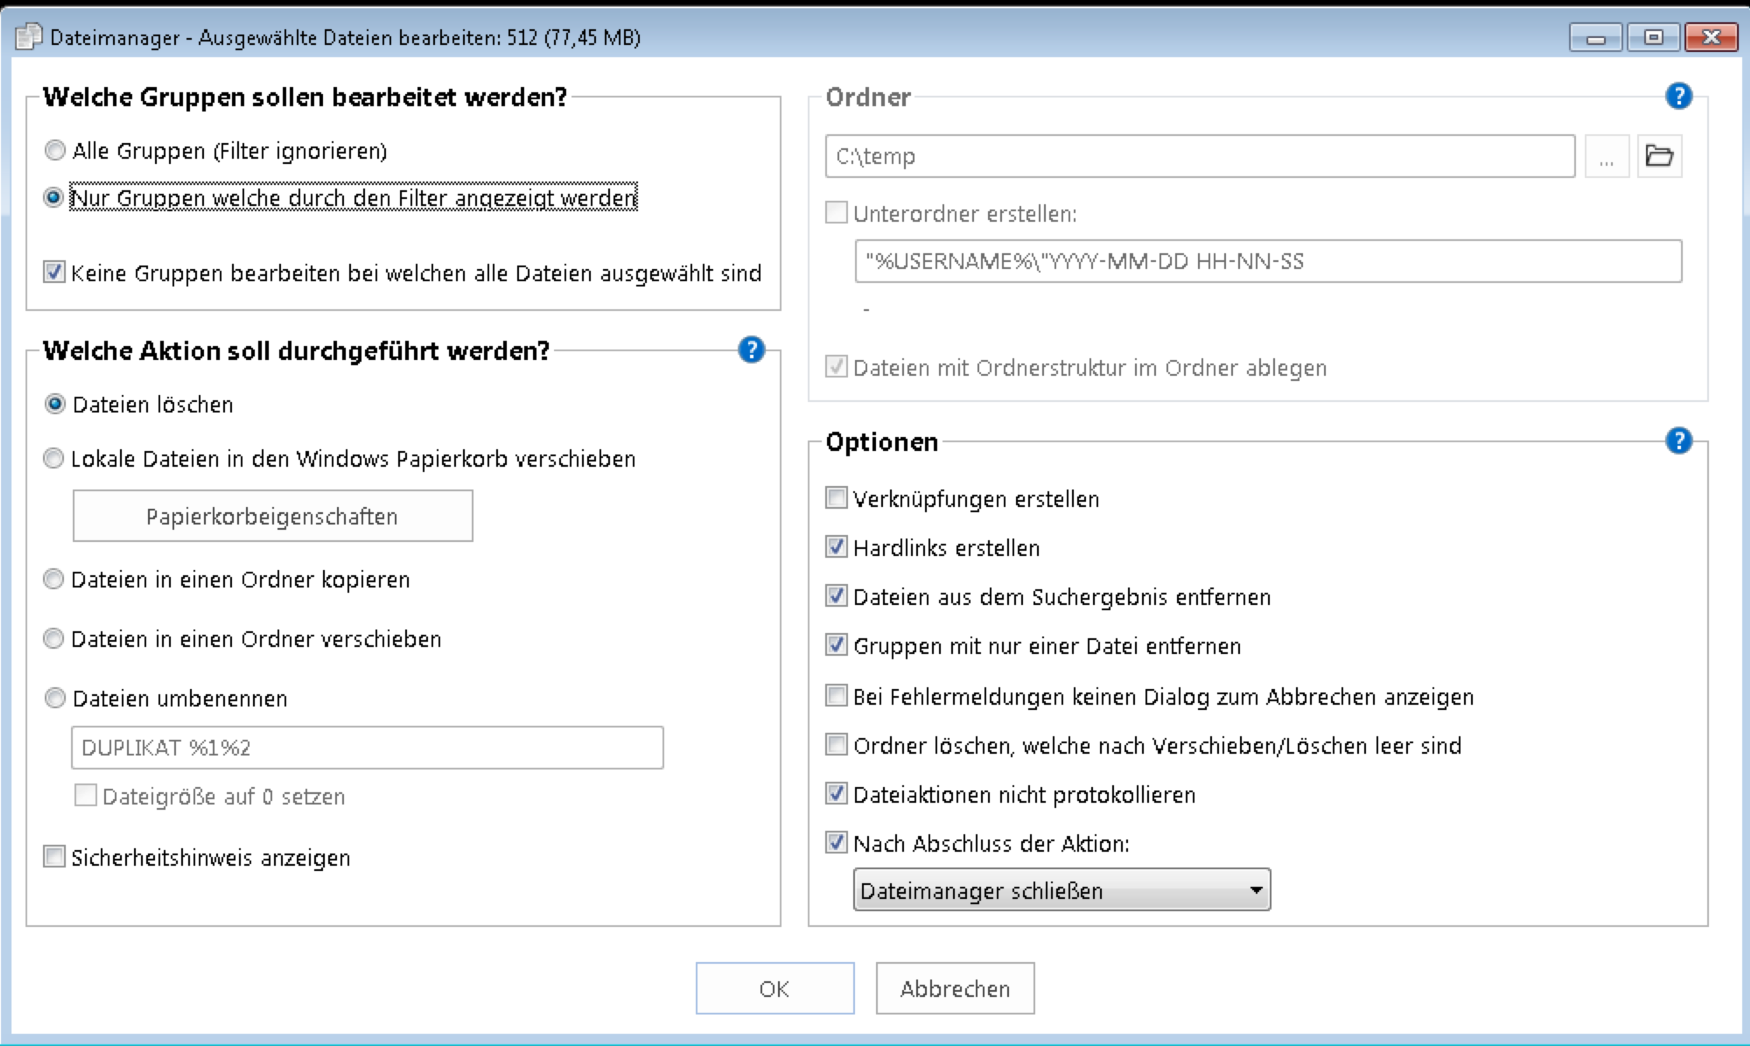
Task: Open help for the Optionen section
Action: click(1678, 441)
